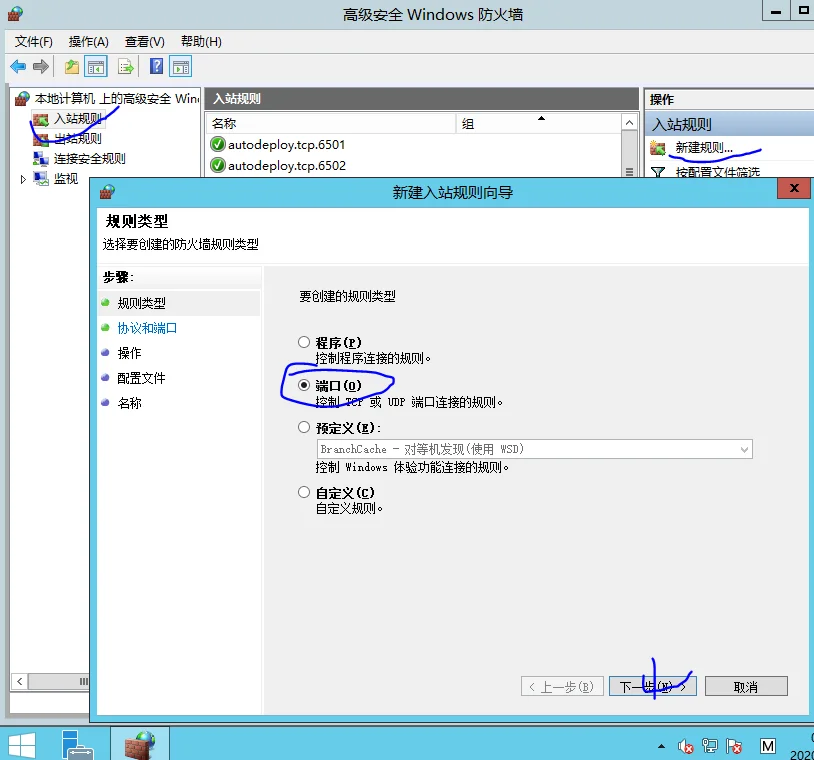Screen dimensions: 814x760
Task: Click the forward navigation arrow
Action: tap(40, 66)
